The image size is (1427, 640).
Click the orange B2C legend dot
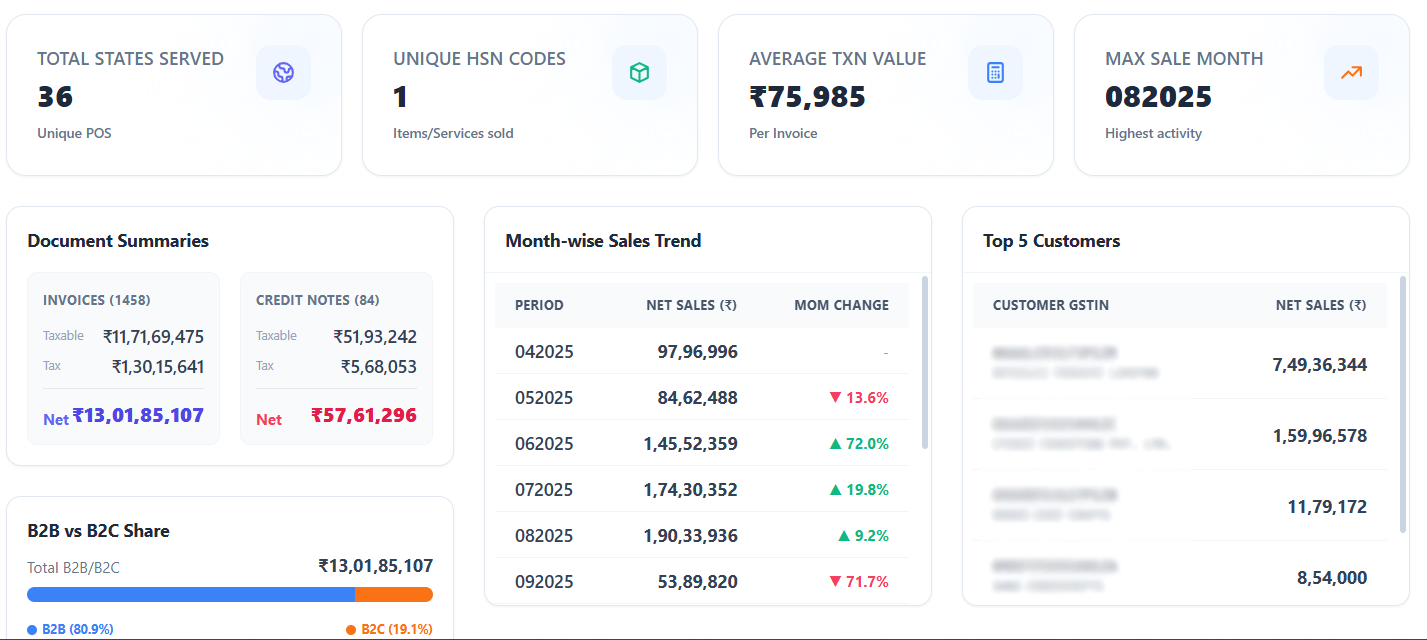tap(351, 629)
